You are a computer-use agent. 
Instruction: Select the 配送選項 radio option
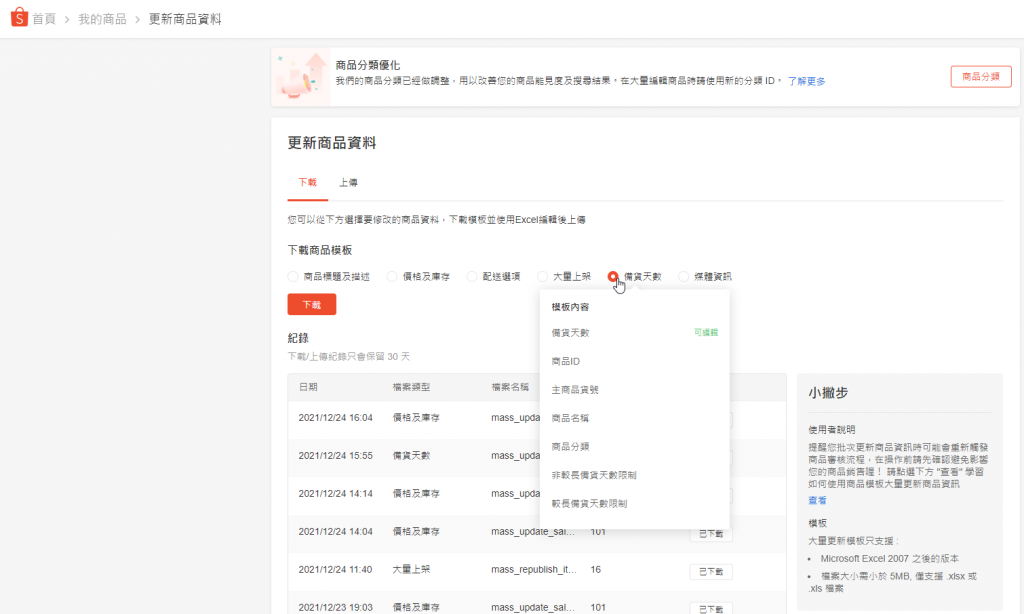click(x=472, y=276)
